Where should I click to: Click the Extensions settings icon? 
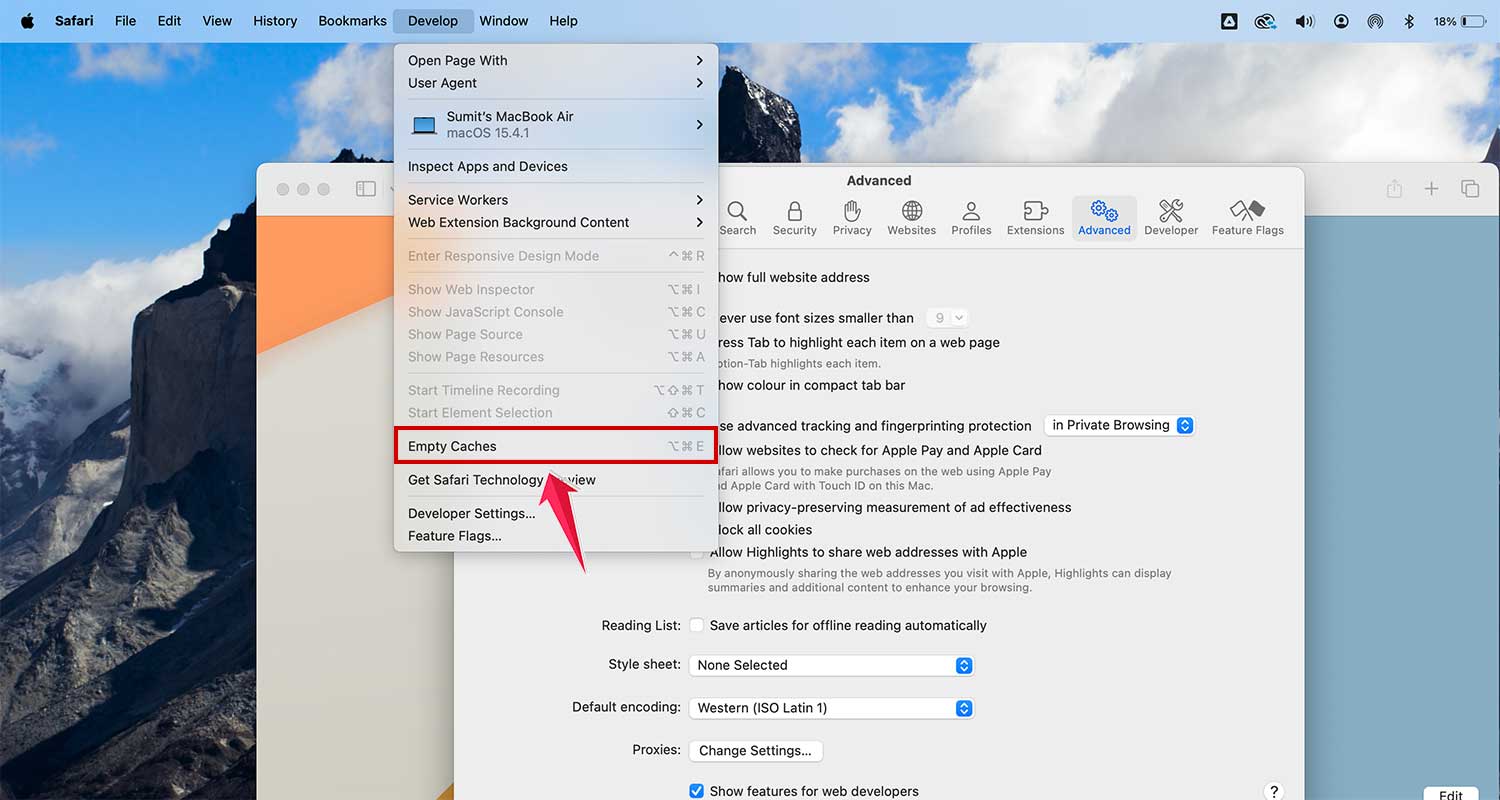coord(1035,218)
